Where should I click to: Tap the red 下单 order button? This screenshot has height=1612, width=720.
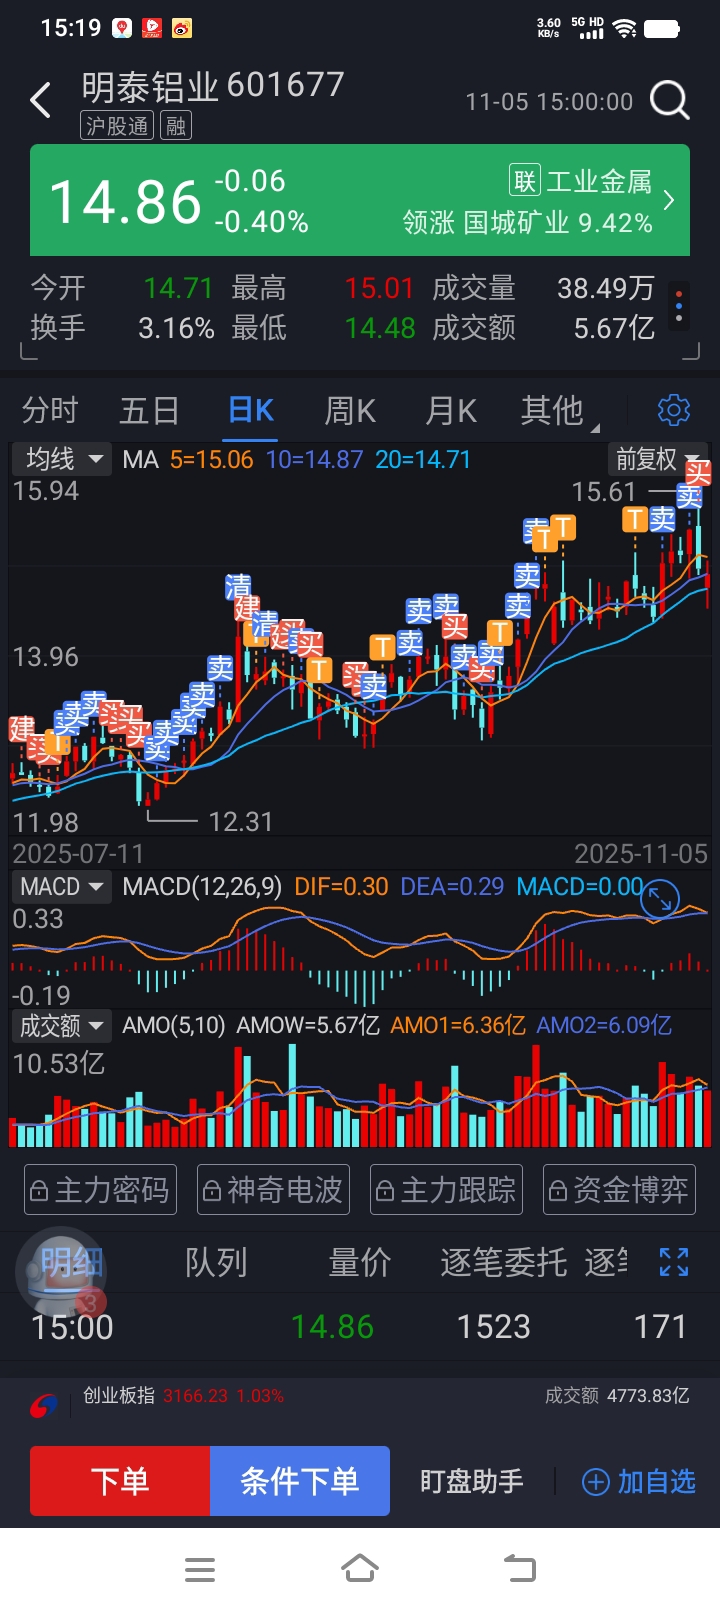[x=120, y=1481]
